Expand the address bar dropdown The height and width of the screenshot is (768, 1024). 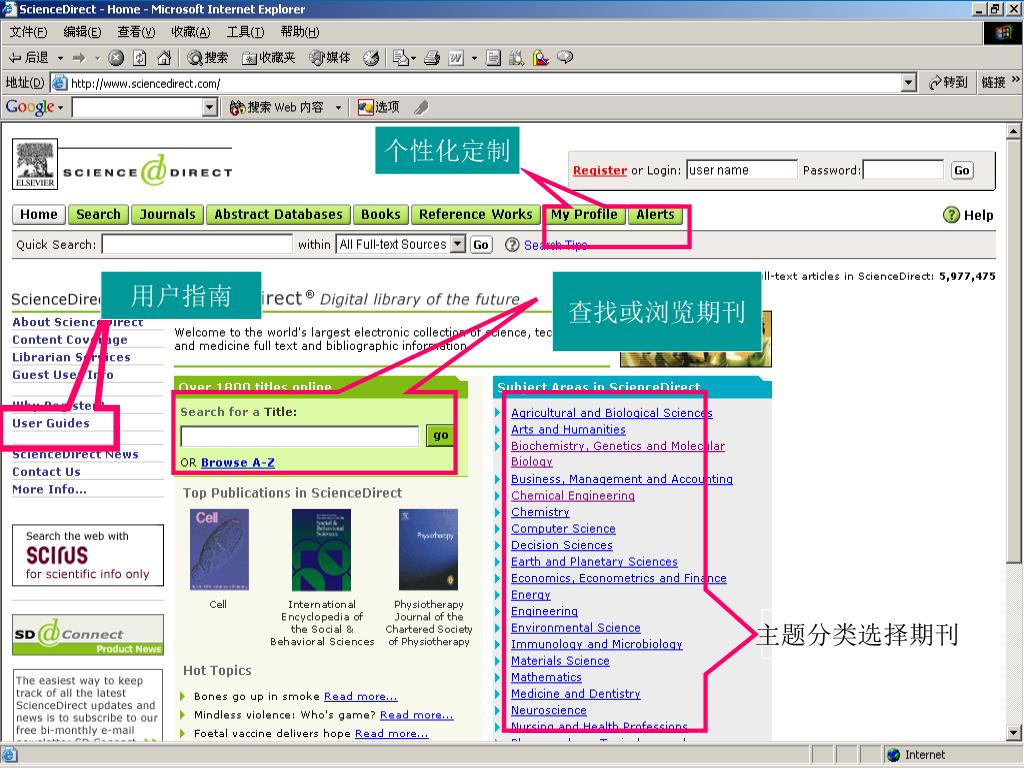908,83
